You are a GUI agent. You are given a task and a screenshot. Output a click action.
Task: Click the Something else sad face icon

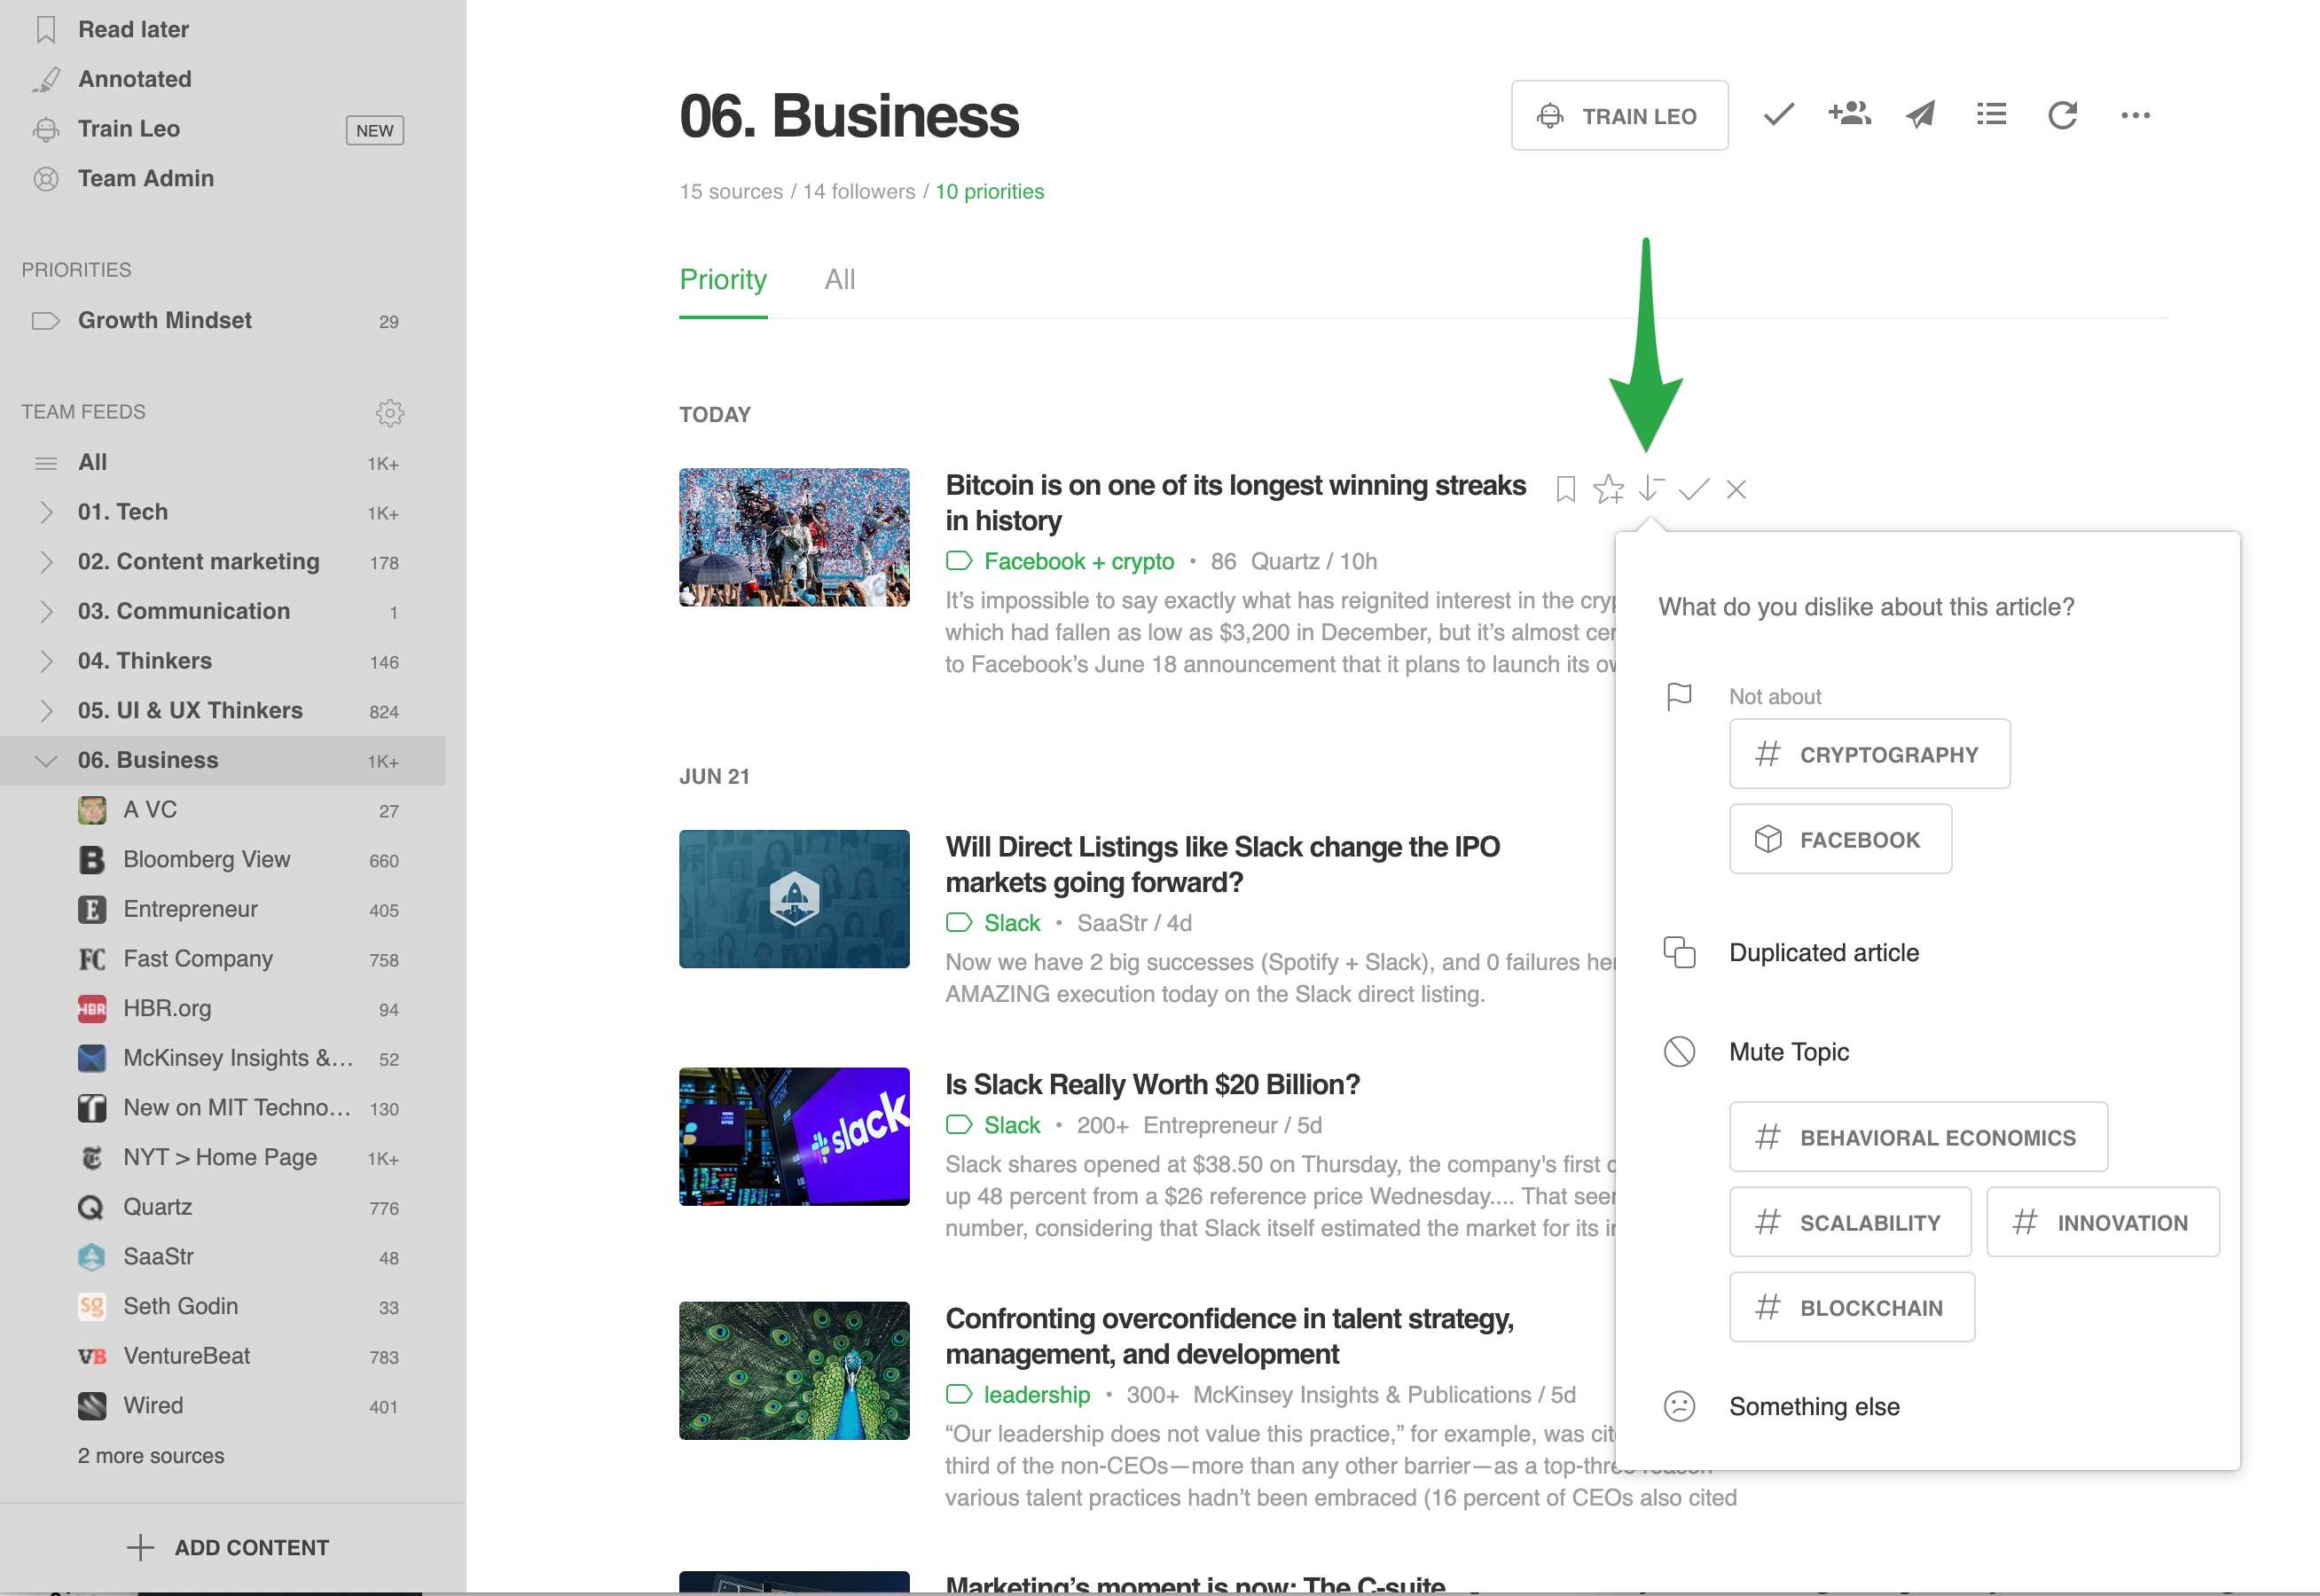1679,1406
